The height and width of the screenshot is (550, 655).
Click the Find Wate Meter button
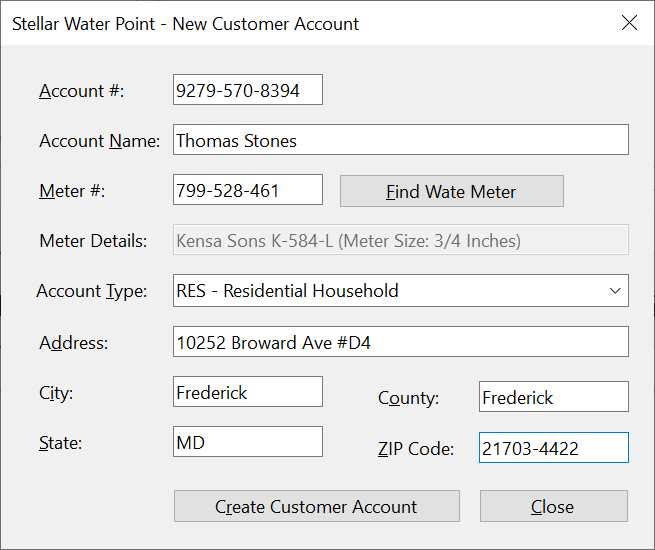452,191
